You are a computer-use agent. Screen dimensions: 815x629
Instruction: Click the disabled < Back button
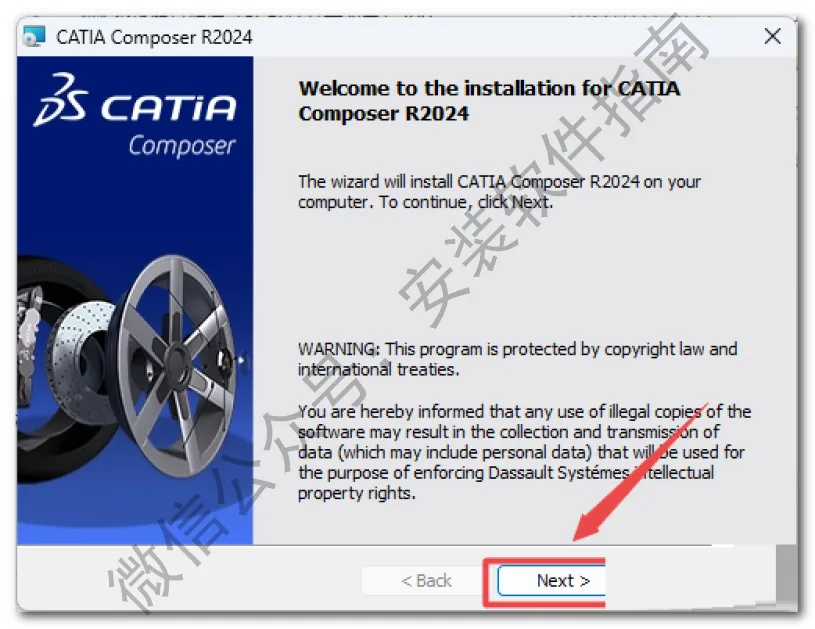426,581
